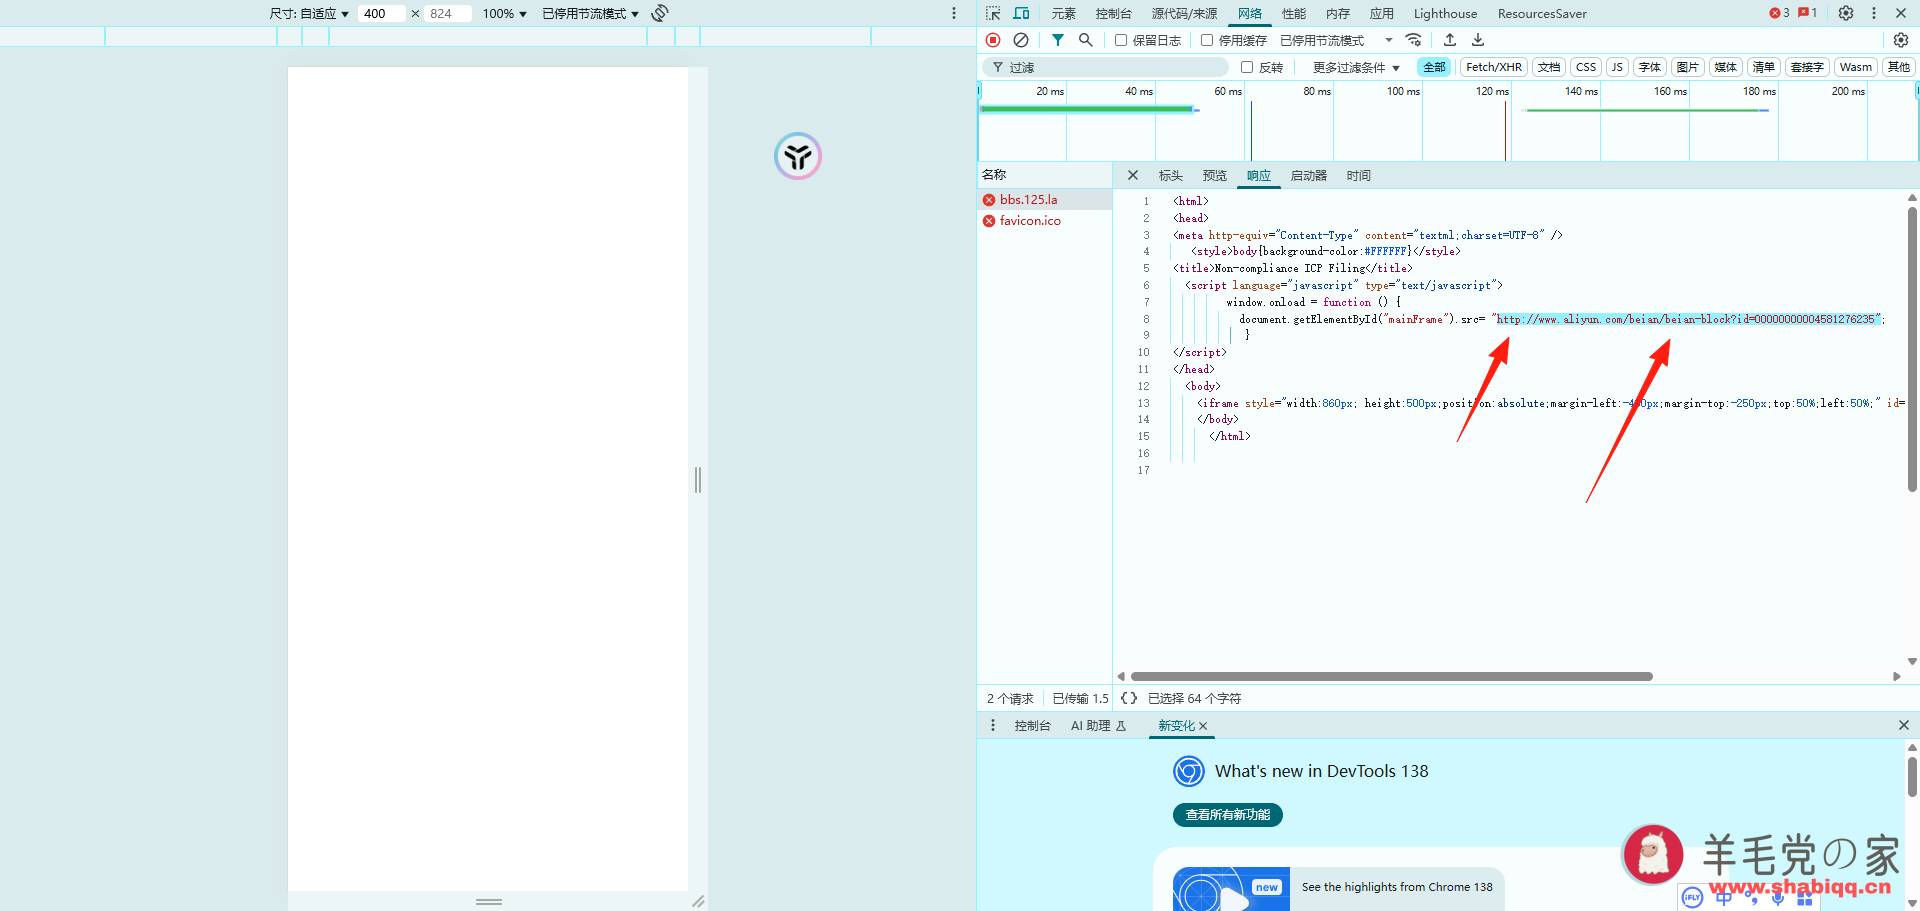Open the 100% zoom dropdown
The image size is (1920, 911).
(x=504, y=13)
